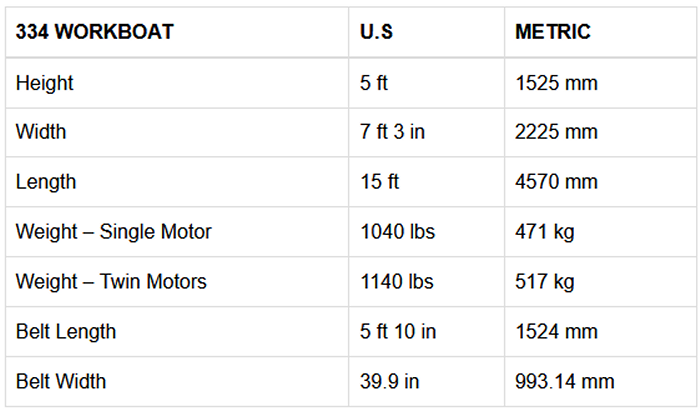Click the Length row label
Screen dimensions: 700x412
[x=46, y=182]
